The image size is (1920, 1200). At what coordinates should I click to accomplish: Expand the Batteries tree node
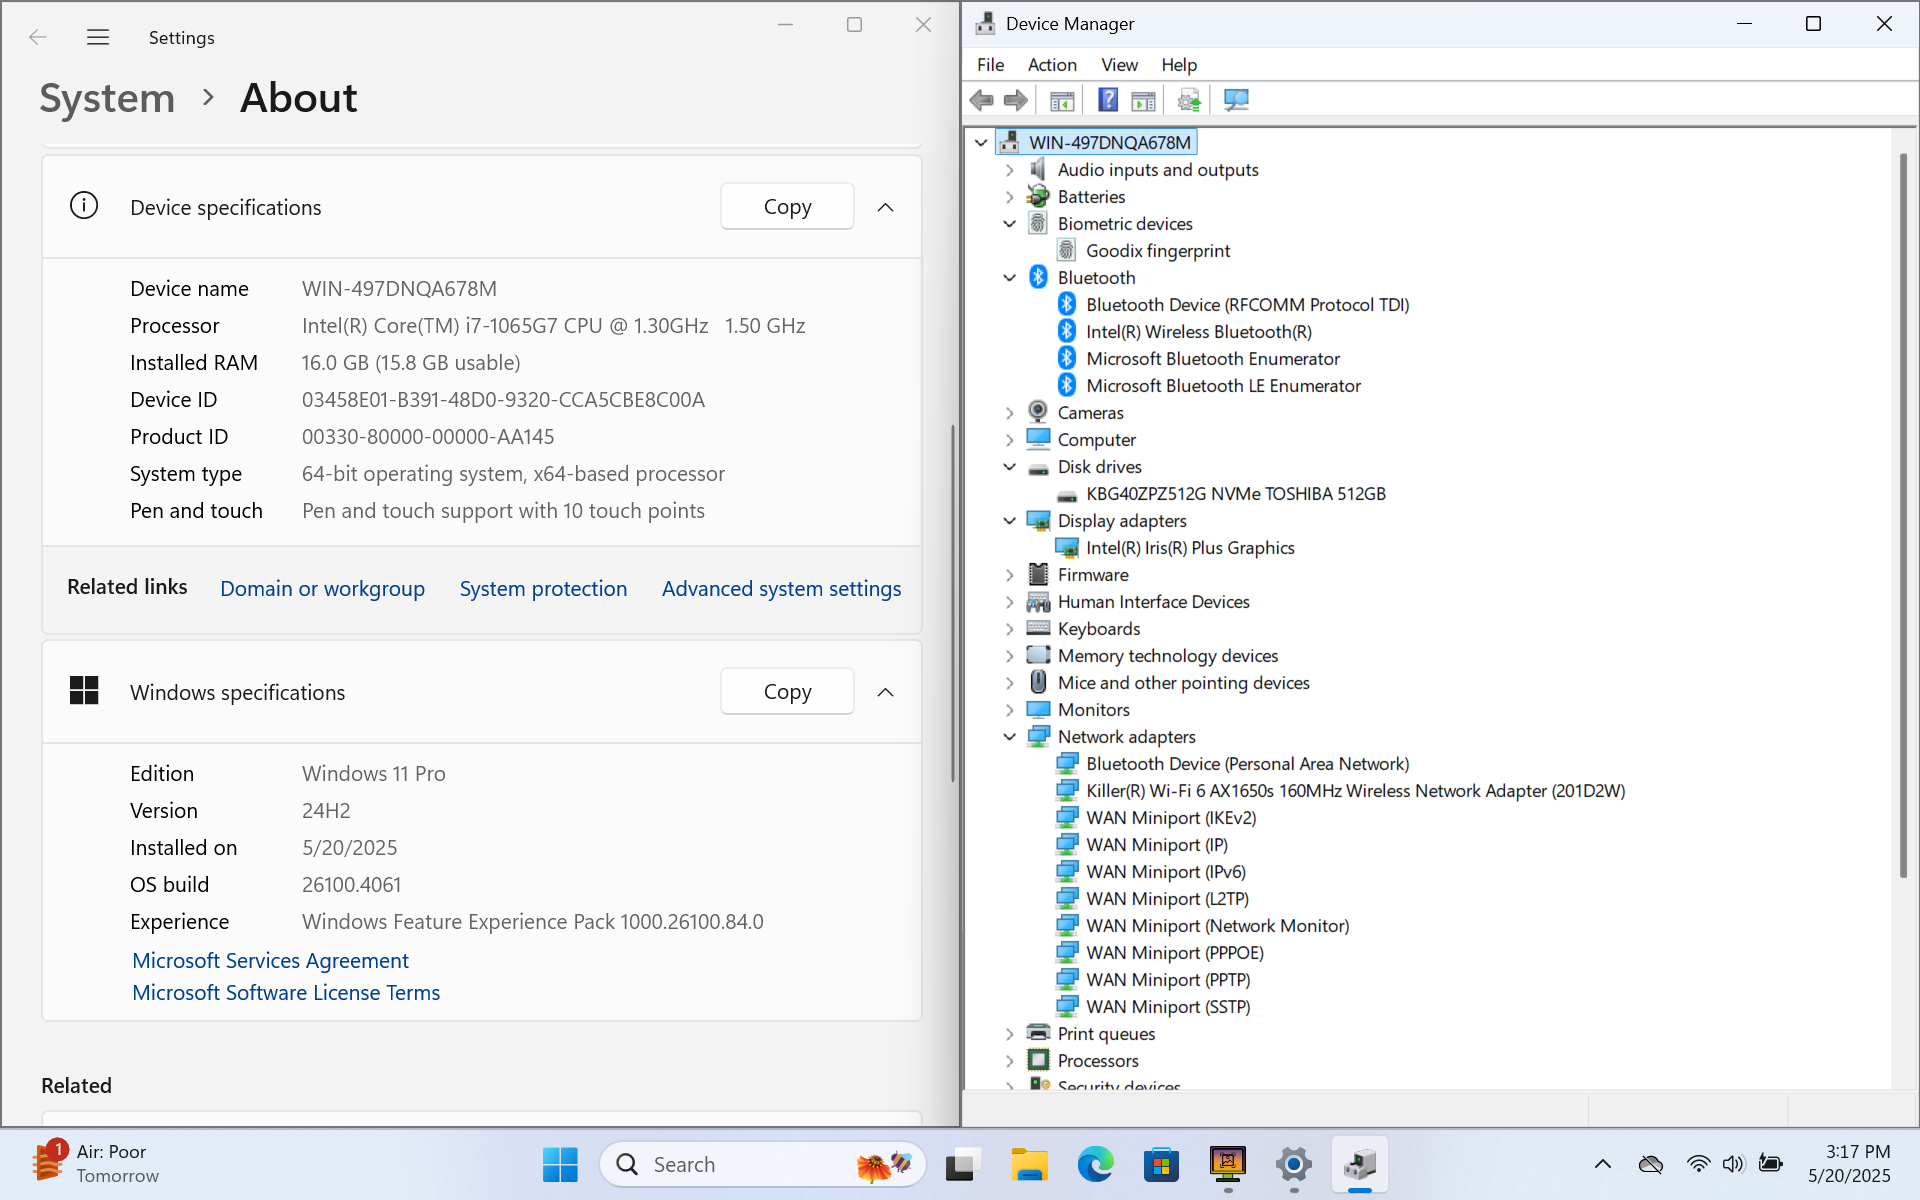(1010, 197)
